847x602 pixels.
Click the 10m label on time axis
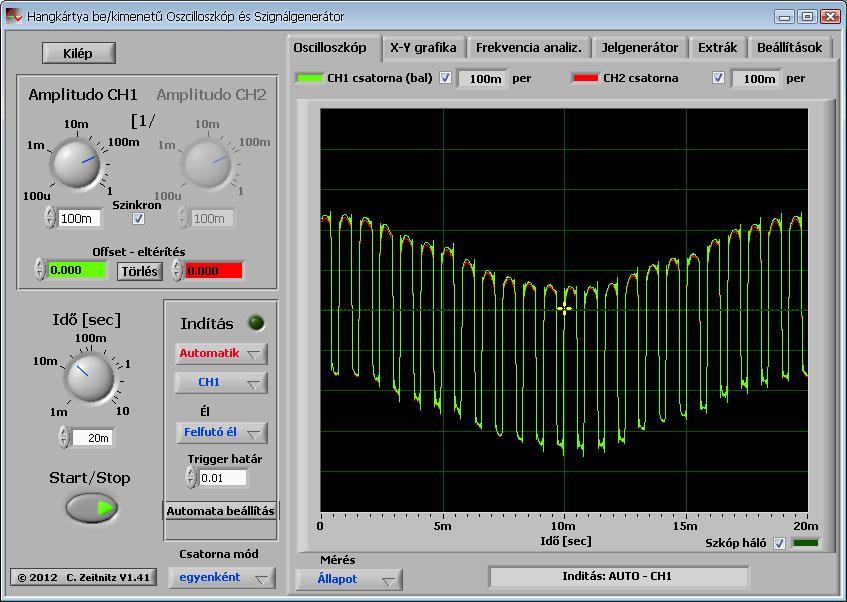point(563,526)
